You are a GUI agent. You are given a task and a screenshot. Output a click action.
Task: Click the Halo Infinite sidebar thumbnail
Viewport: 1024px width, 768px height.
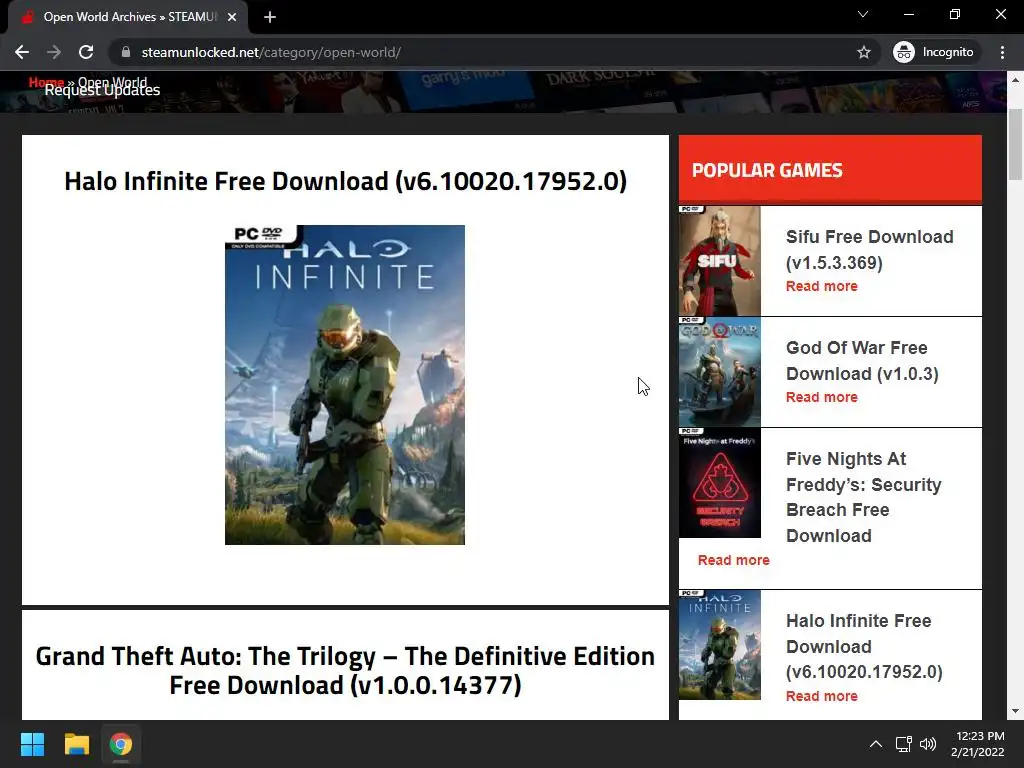tap(720, 645)
